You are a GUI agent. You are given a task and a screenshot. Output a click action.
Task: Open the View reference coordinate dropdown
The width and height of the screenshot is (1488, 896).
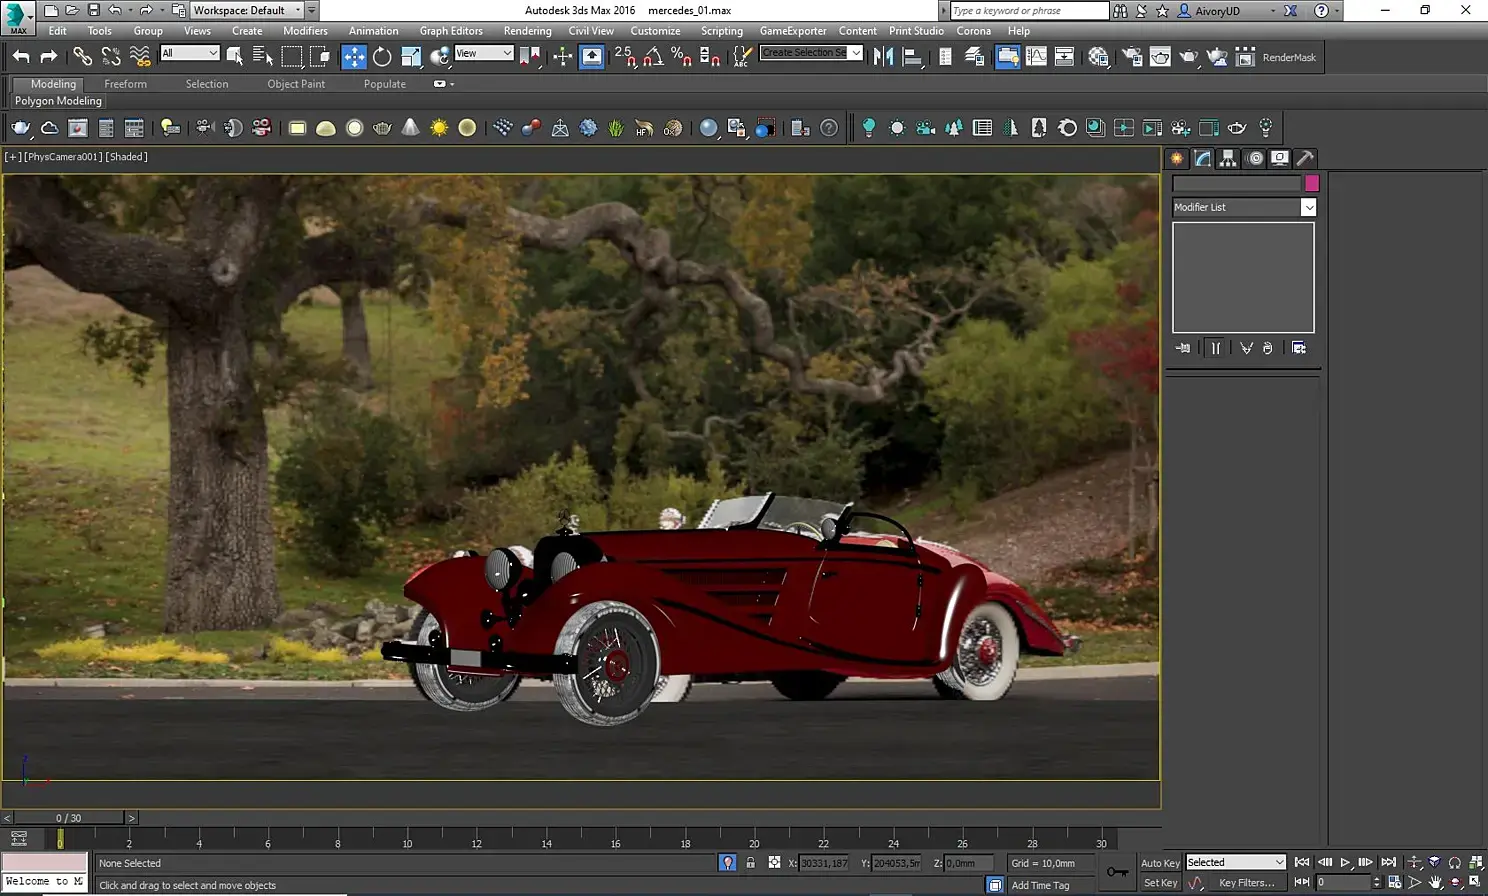pyautogui.click(x=484, y=53)
